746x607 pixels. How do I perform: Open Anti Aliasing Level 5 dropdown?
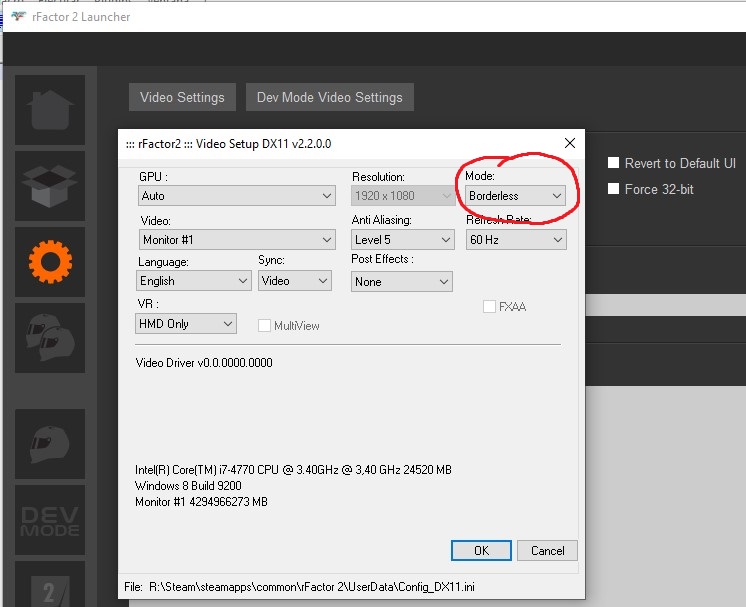pyautogui.click(x=402, y=239)
